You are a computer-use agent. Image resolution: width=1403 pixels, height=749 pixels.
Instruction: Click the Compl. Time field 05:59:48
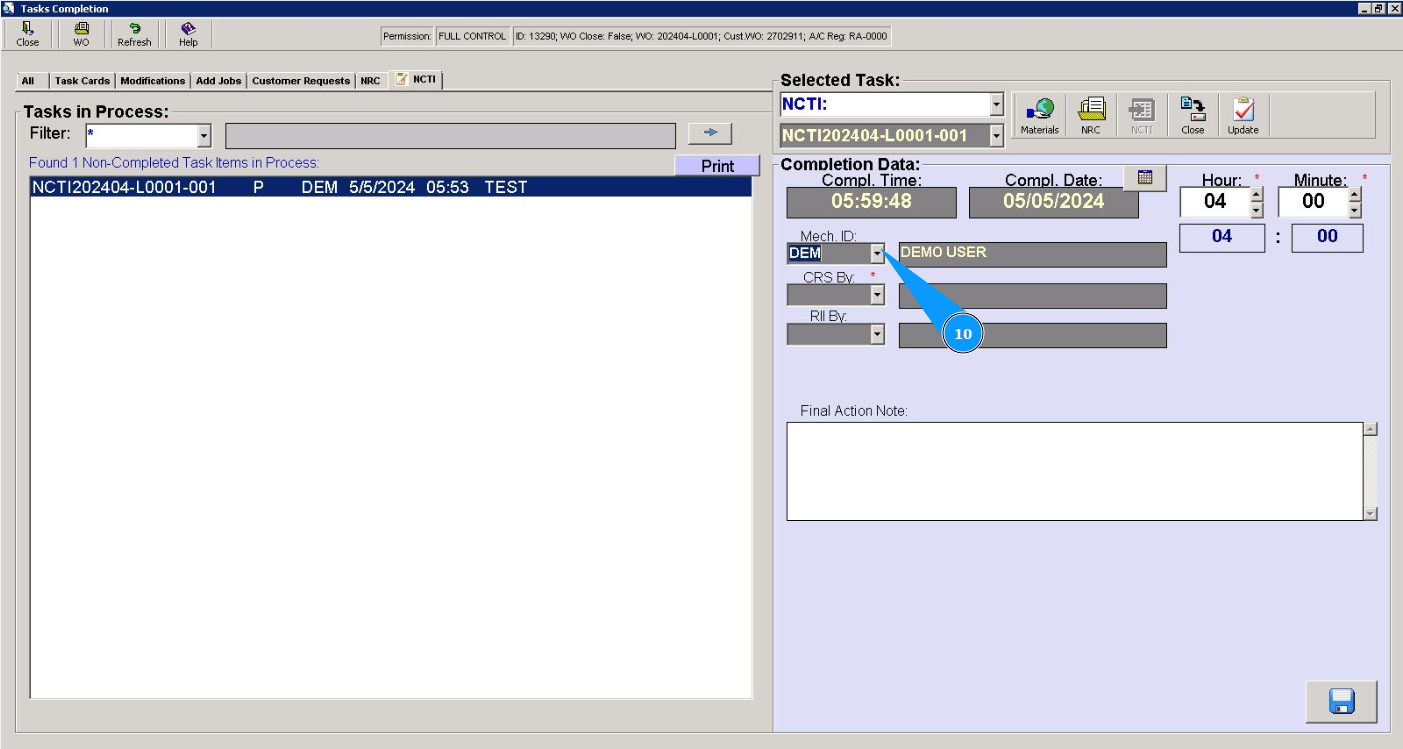tap(871, 202)
